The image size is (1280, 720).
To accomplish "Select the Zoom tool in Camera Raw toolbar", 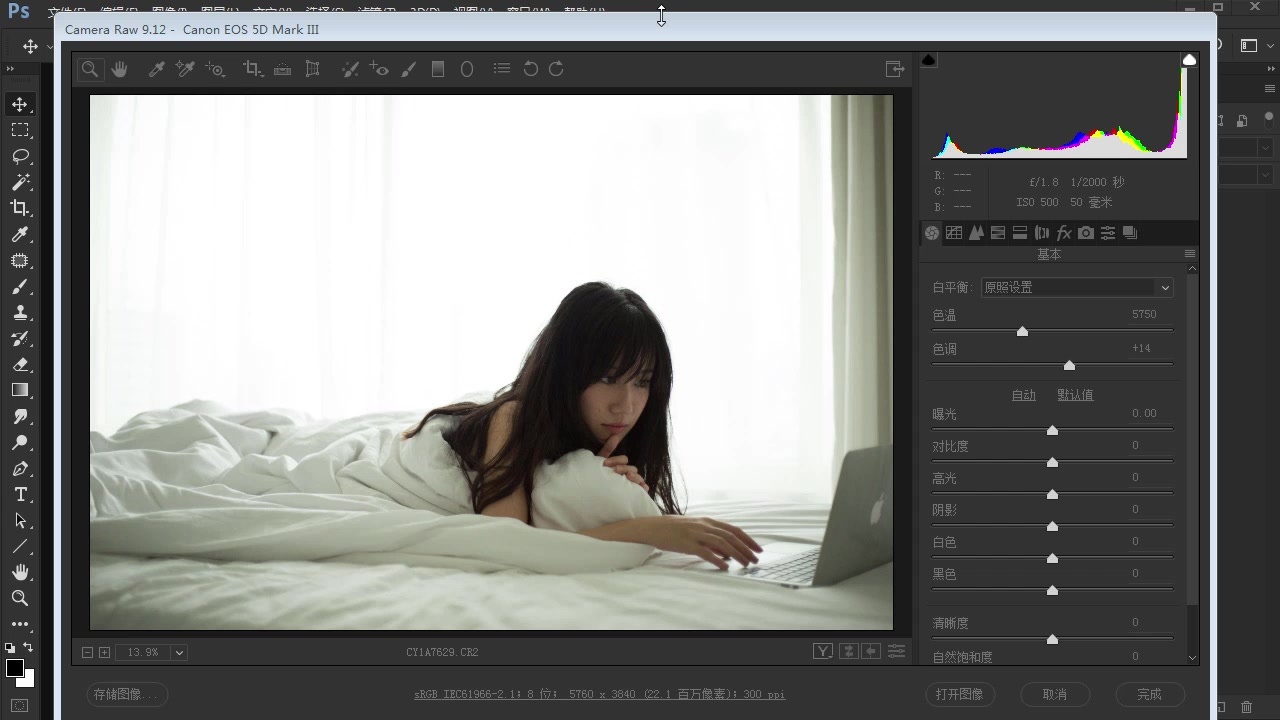I will tap(90, 69).
